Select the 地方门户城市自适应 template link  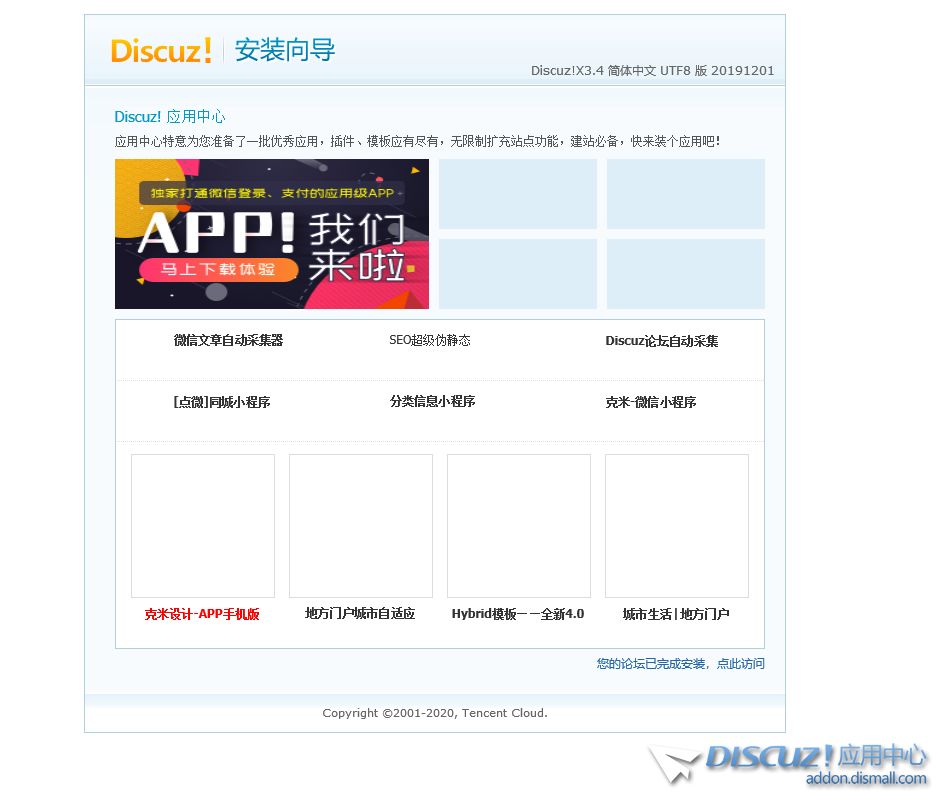click(360, 614)
